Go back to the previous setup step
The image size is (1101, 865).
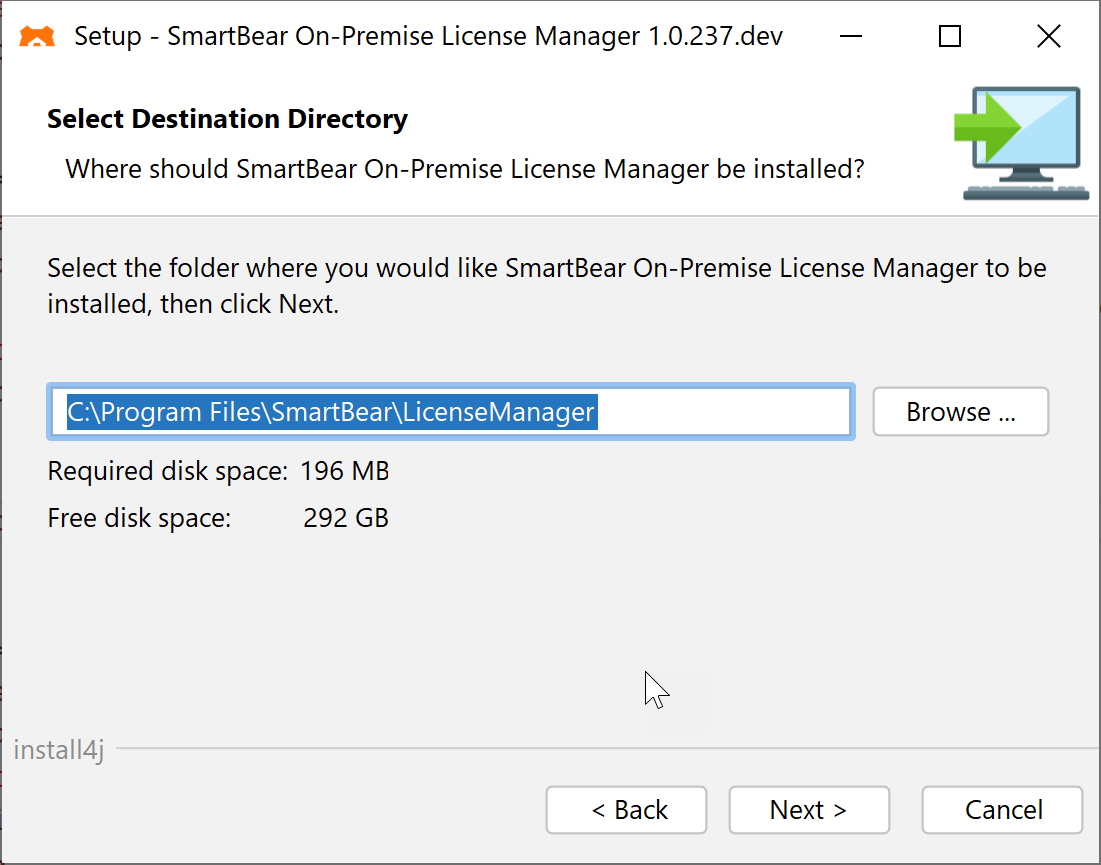(x=625, y=810)
